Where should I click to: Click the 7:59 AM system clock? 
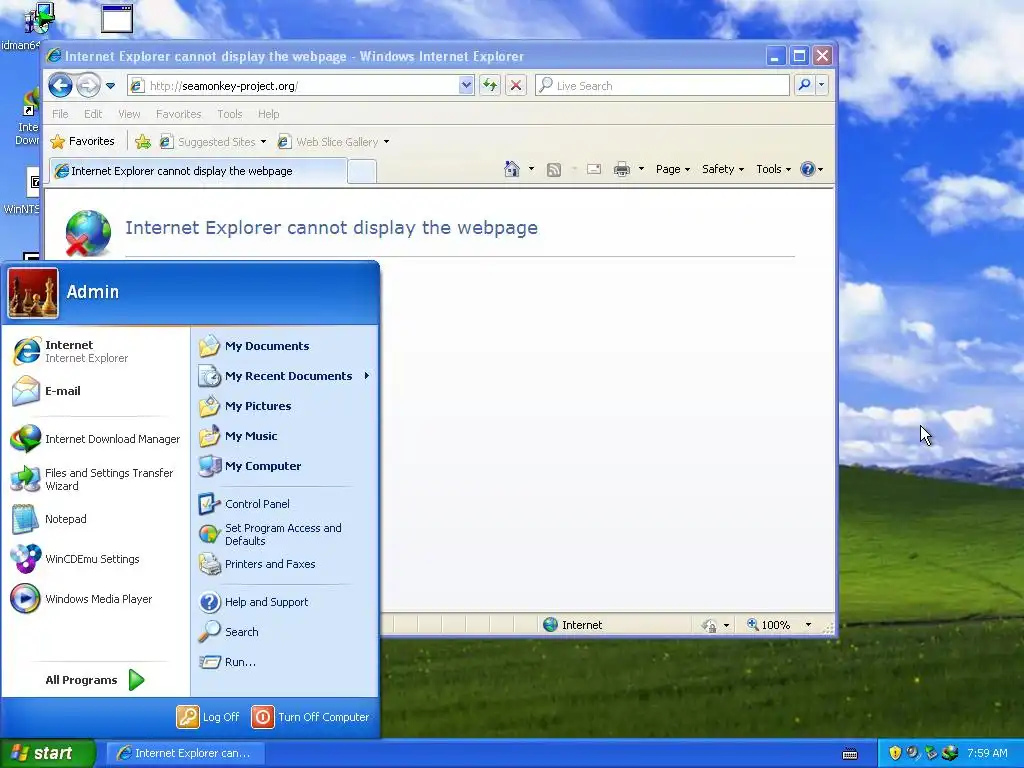tap(987, 753)
